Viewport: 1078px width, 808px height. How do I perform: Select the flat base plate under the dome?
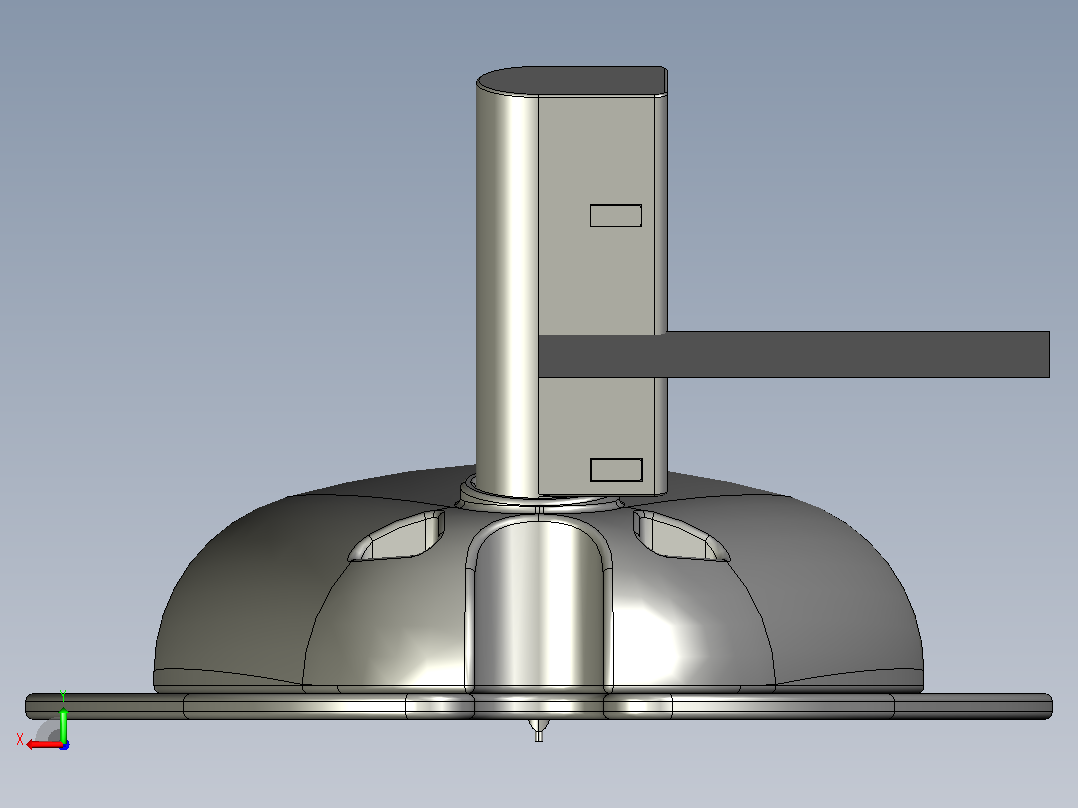(539, 706)
